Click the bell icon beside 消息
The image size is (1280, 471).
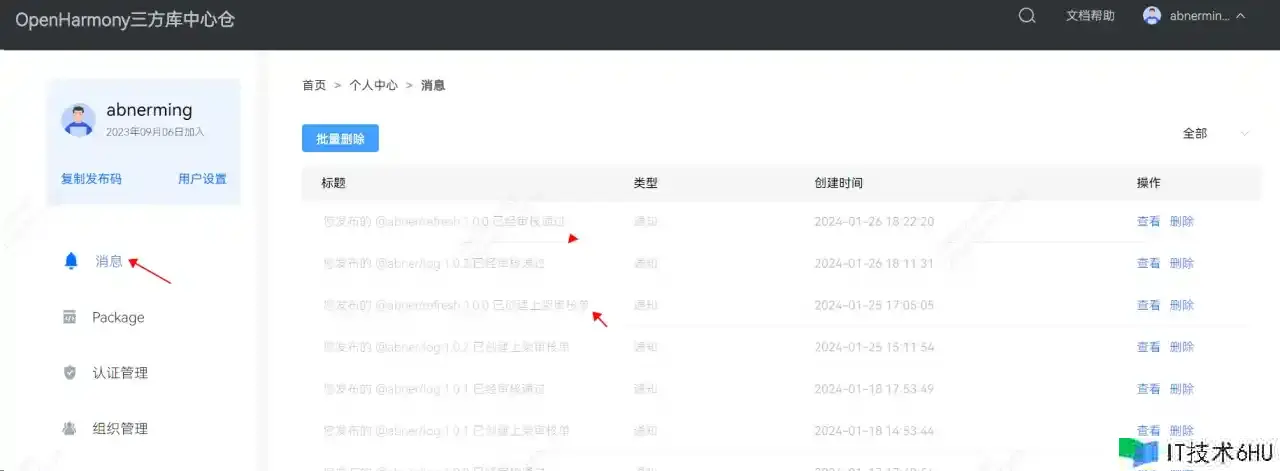pos(70,261)
